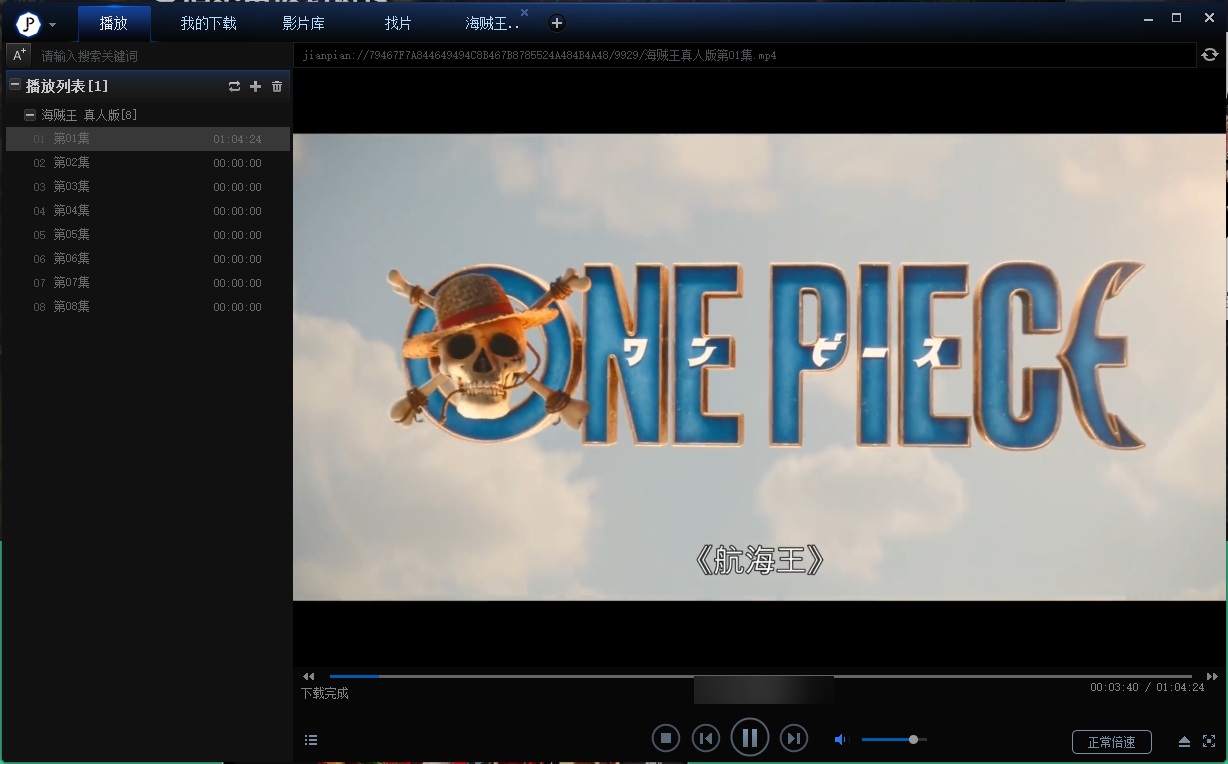1228x764 pixels.
Task: Collapse the 海贼王 真人版 folder
Action: coord(30,115)
